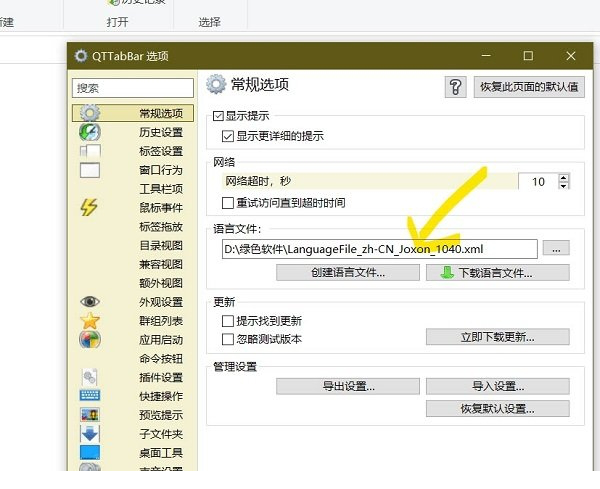
Task: Click 恢复此页面的默认值 button
Action: click(529, 87)
